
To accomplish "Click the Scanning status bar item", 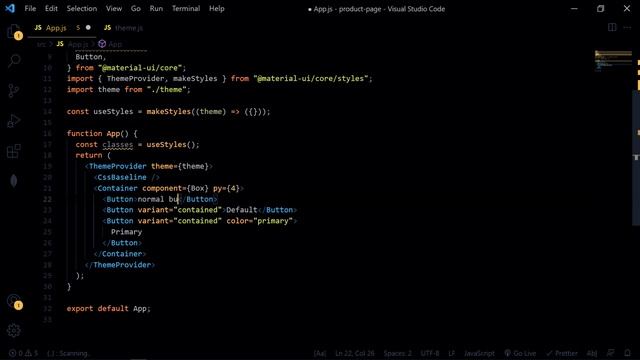I will (x=68, y=353).
